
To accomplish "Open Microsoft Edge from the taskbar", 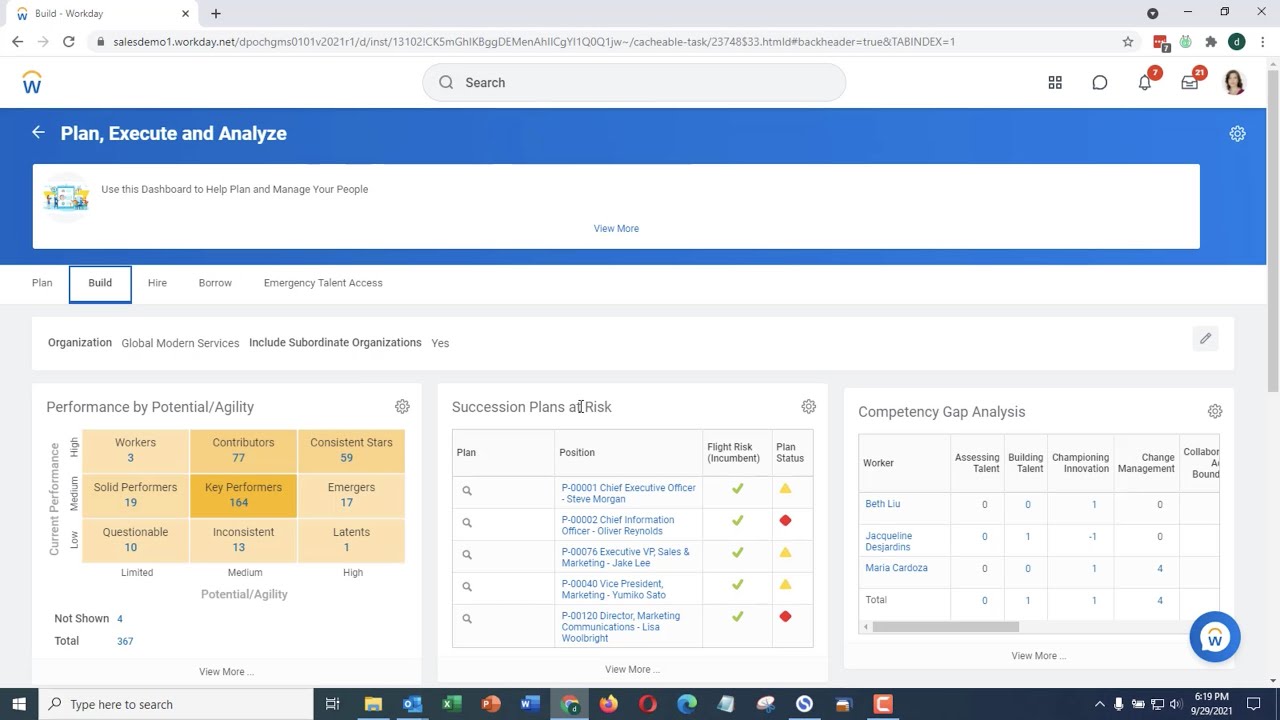I will click(x=687, y=704).
